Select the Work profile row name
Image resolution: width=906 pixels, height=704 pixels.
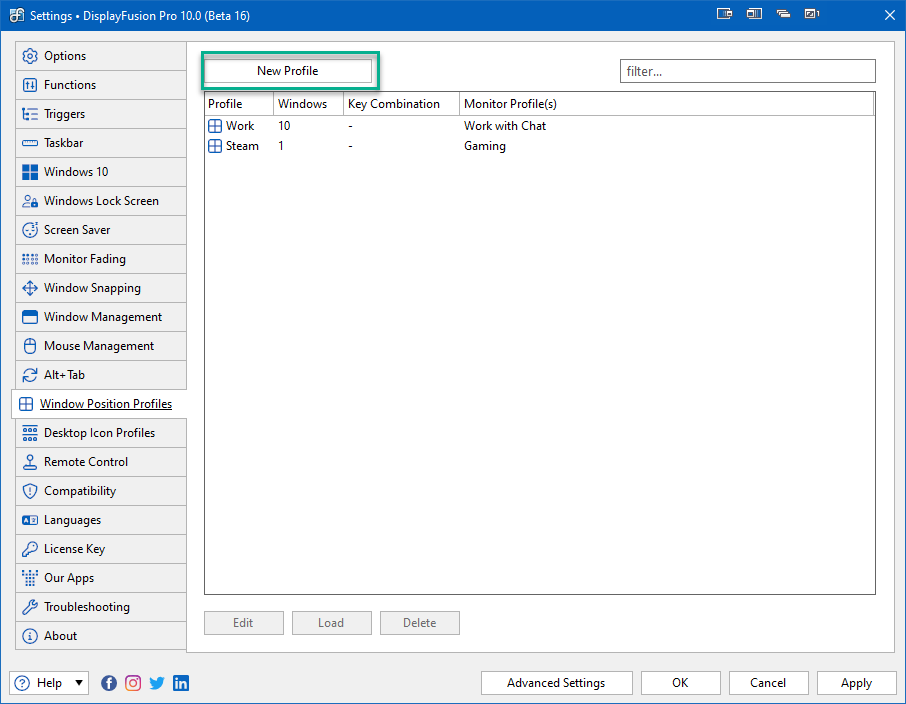pyautogui.click(x=240, y=126)
